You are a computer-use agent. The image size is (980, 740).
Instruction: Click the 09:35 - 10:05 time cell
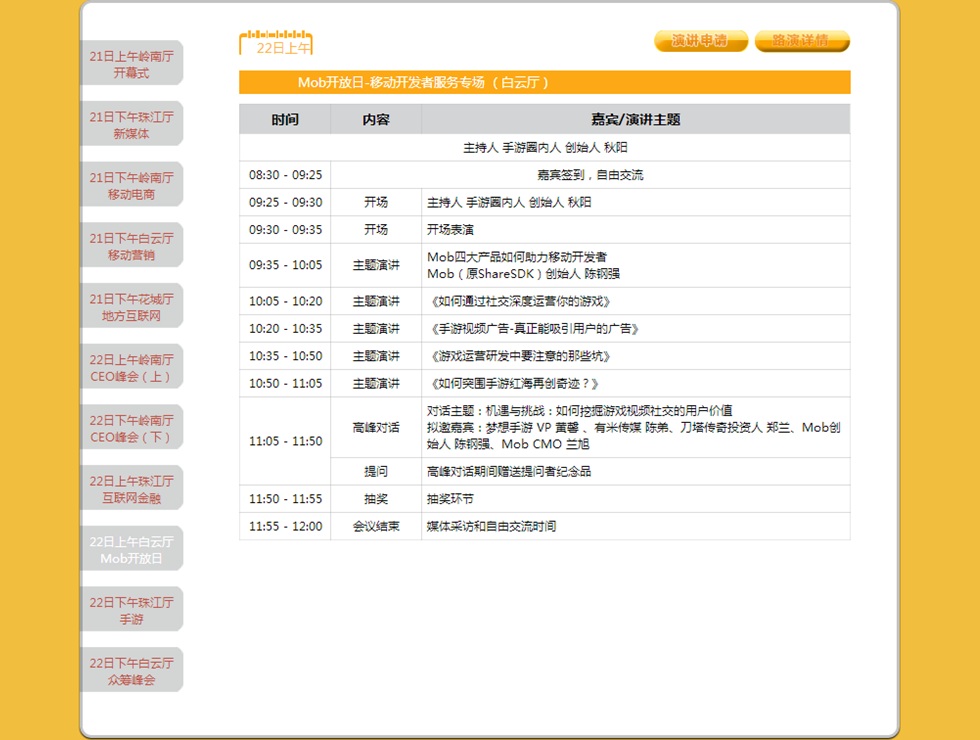(x=285, y=266)
